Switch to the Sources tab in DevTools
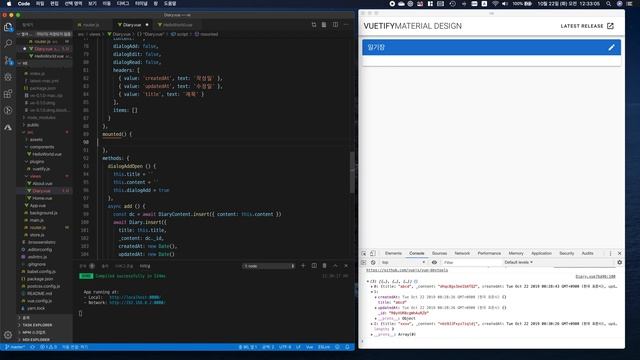 [439, 253]
